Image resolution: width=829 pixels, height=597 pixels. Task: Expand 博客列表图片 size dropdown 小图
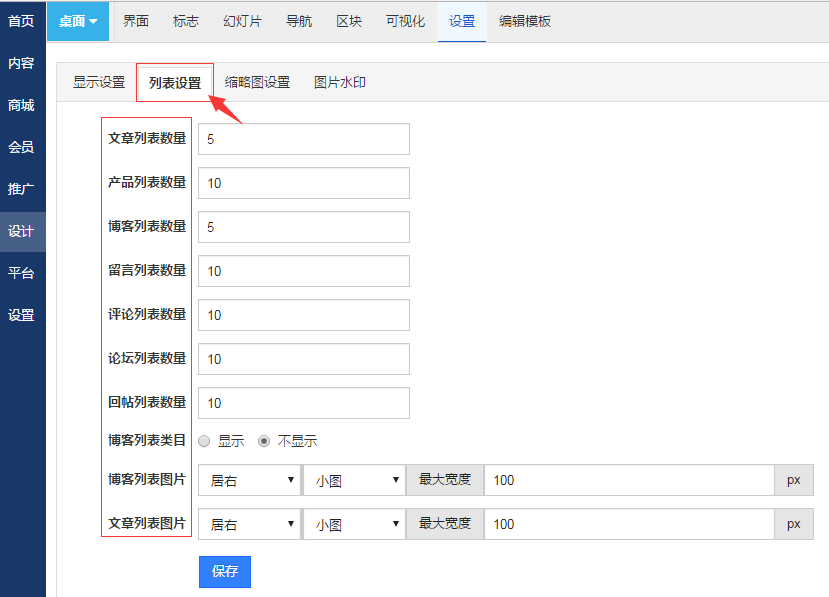coord(354,480)
